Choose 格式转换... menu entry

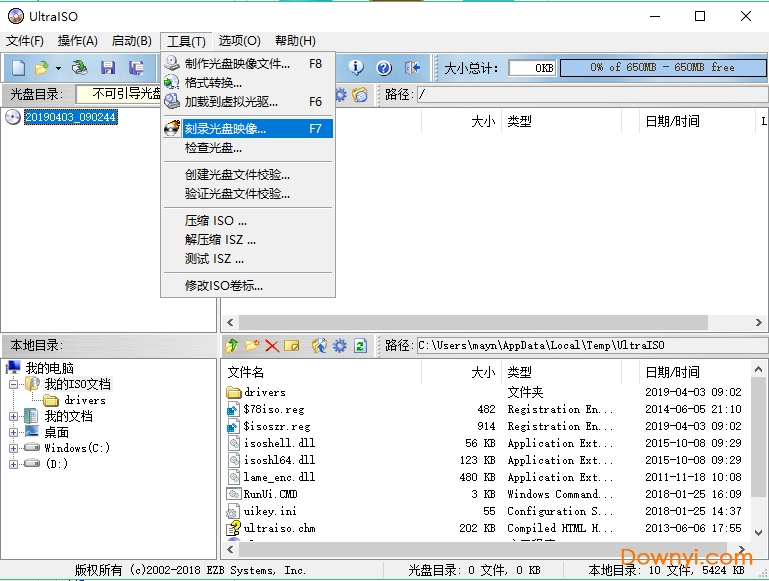point(248,82)
